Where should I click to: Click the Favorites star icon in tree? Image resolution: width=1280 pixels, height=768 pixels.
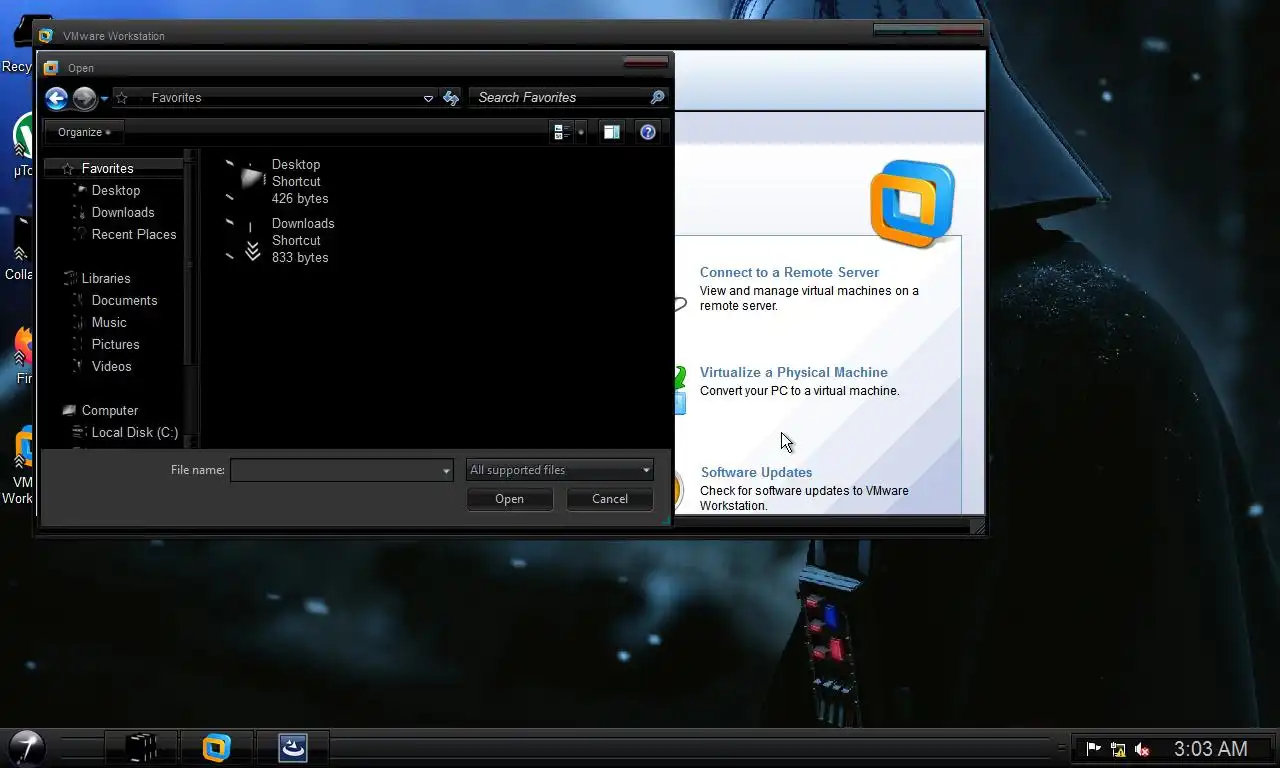point(68,168)
